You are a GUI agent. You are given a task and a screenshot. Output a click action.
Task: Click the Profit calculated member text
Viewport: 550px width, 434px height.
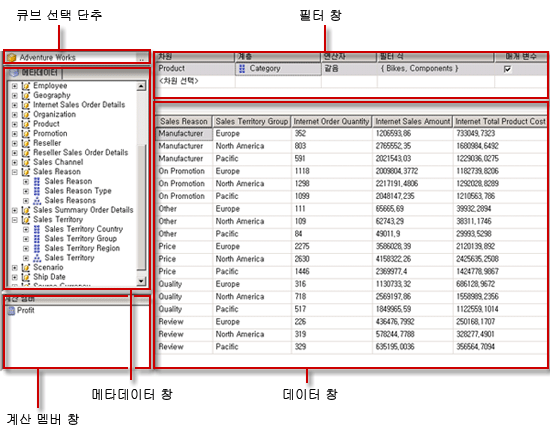(x=26, y=311)
